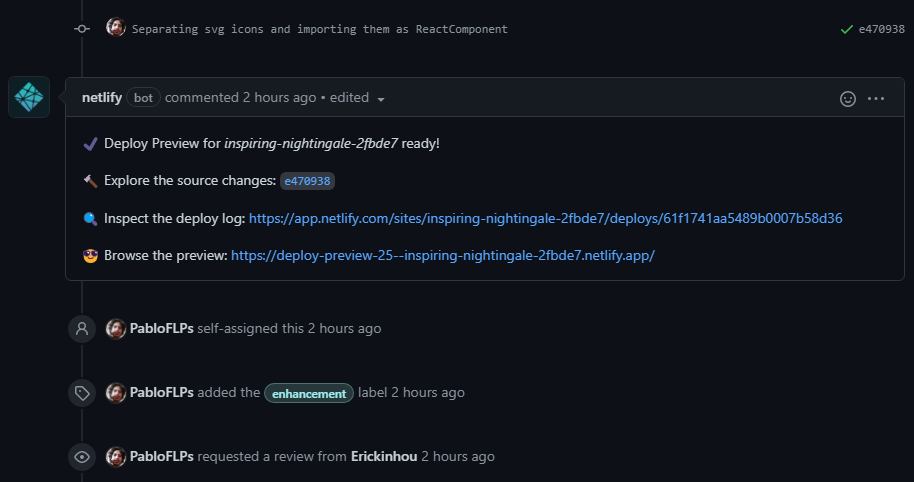The width and height of the screenshot is (914, 482).
Task: Open PabloFLPs name in self-assigned event
Action: (x=161, y=328)
